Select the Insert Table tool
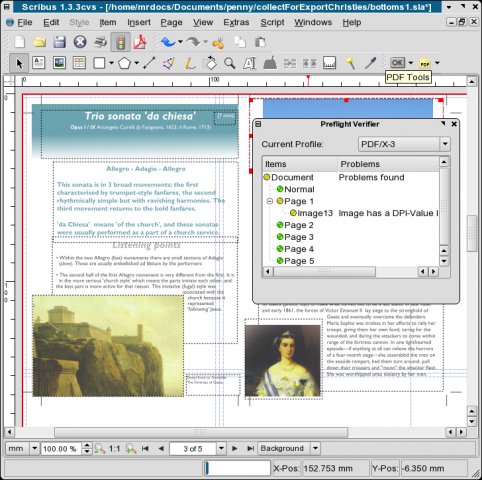Image resolution: width=482 pixels, height=480 pixels. tap(79, 63)
